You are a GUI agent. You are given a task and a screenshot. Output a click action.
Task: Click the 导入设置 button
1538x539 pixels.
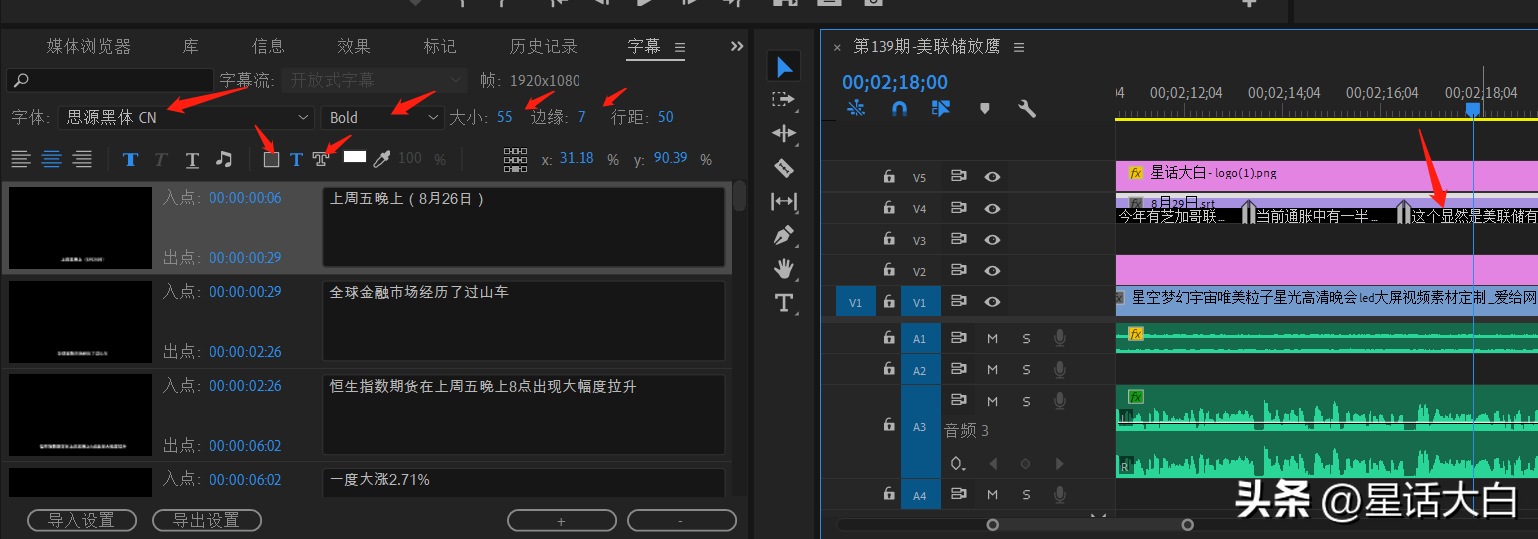coord(81,520)
